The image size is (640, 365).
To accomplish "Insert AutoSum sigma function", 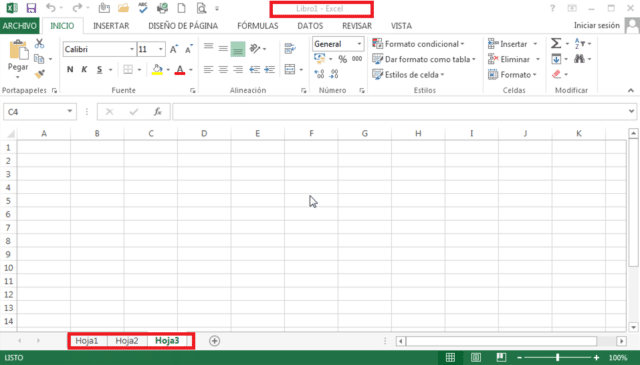I will tap(556, 43).
